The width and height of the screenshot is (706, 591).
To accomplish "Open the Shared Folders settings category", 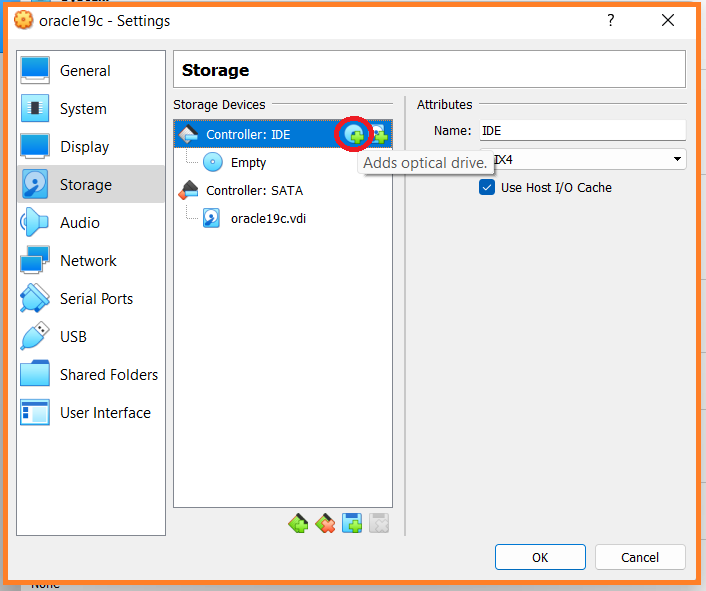I will 91,374.
